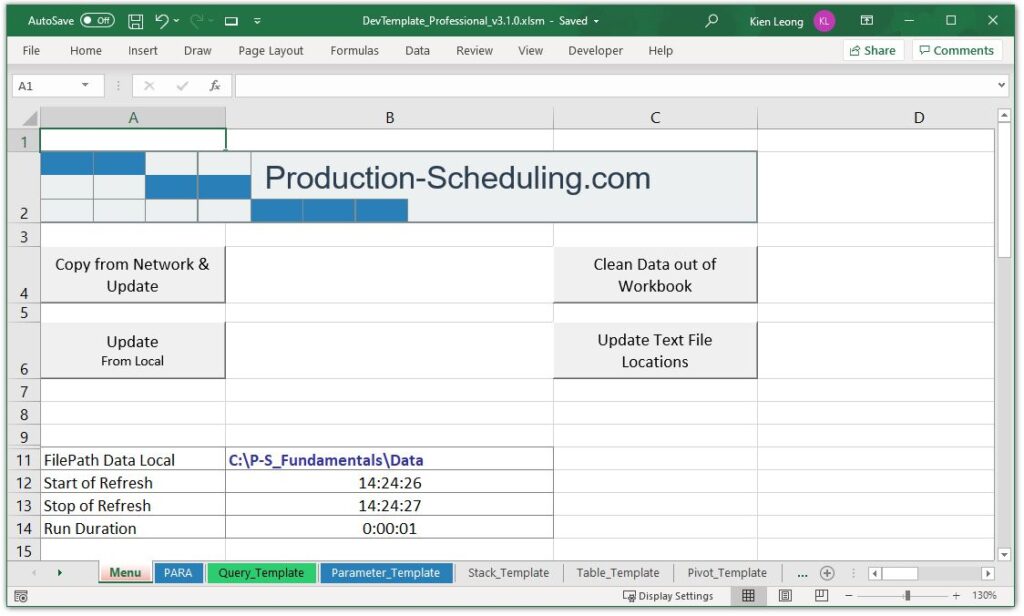The image size is (1024, 616).
Task: Select the Run Duration value 0:00:01
Action: (389, 528)
